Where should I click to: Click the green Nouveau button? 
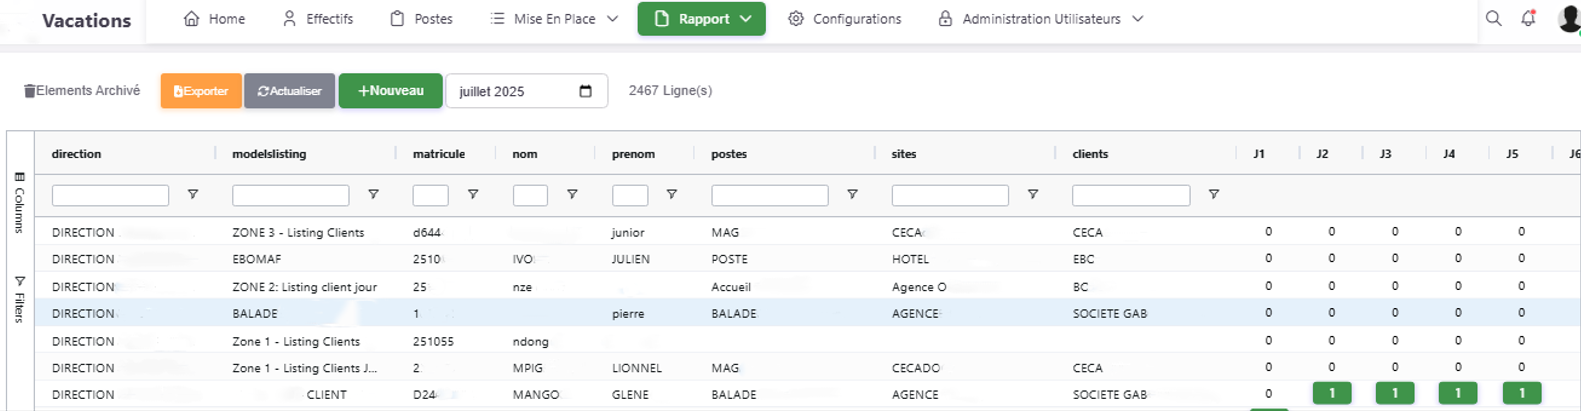pyautogui.click(x=390, y=91)
